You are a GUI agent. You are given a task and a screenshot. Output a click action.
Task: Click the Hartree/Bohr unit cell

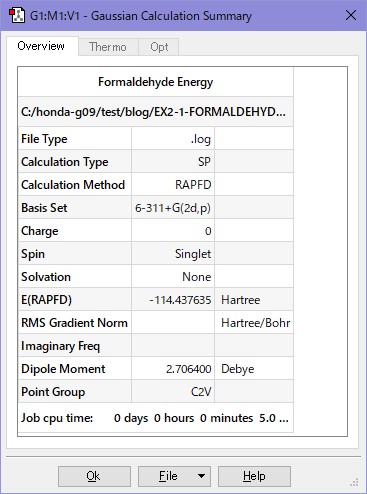pos(254,323)
